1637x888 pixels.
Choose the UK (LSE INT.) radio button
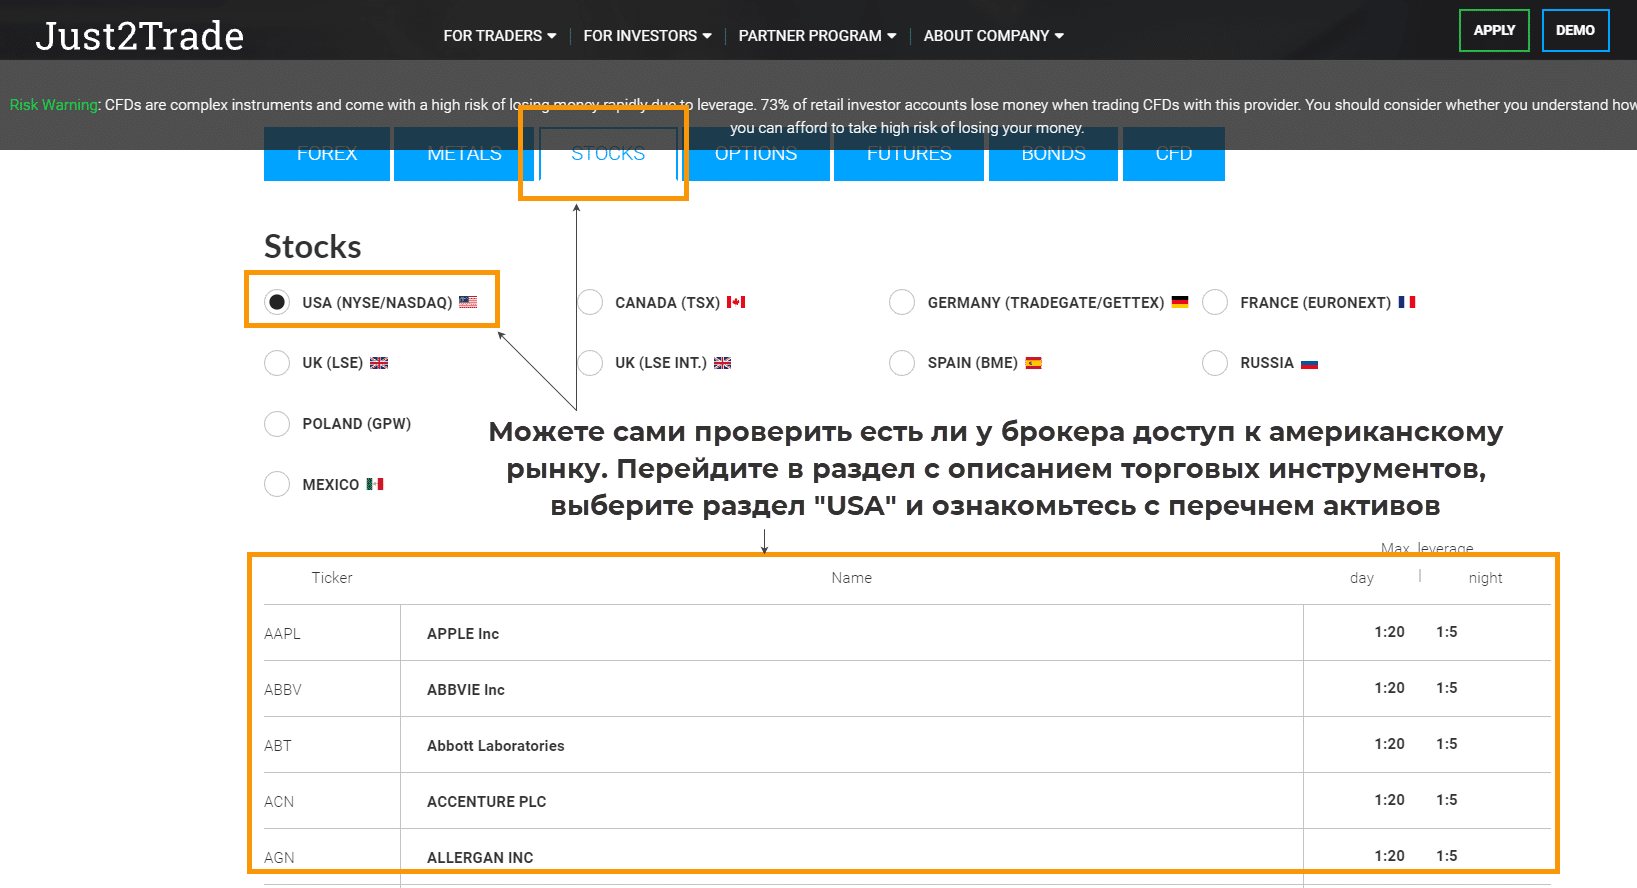tap(590, 363)
